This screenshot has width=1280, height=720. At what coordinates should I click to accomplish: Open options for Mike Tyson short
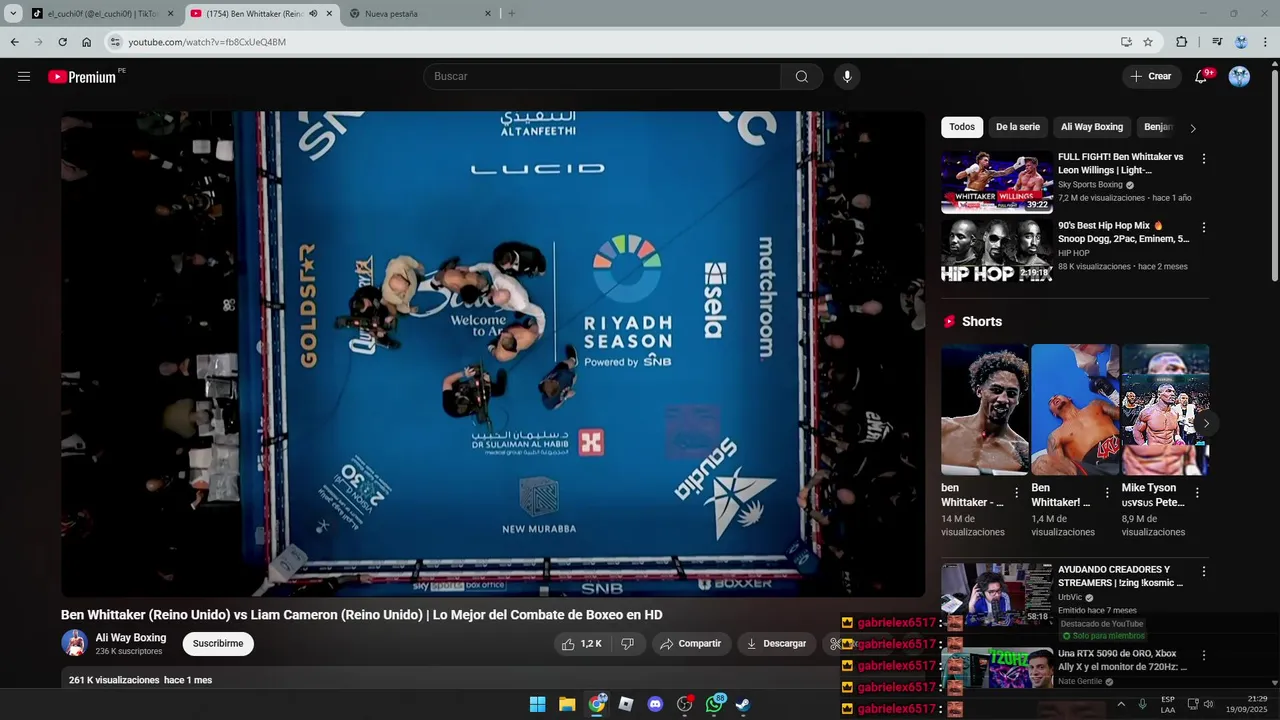[1196, 492]
